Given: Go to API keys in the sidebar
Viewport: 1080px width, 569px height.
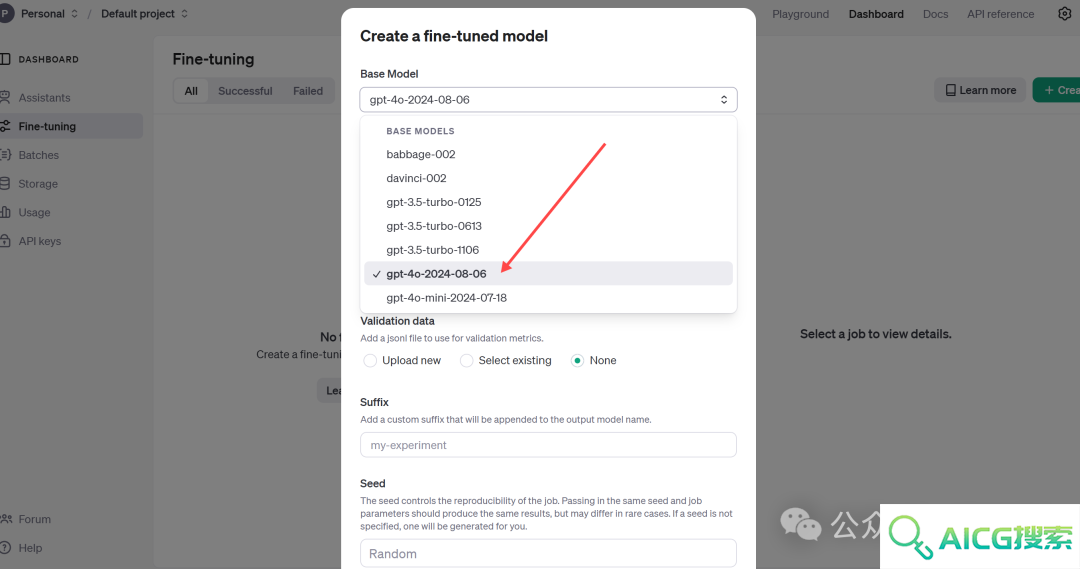Looking at the screenshot, I should coord(40,241).
